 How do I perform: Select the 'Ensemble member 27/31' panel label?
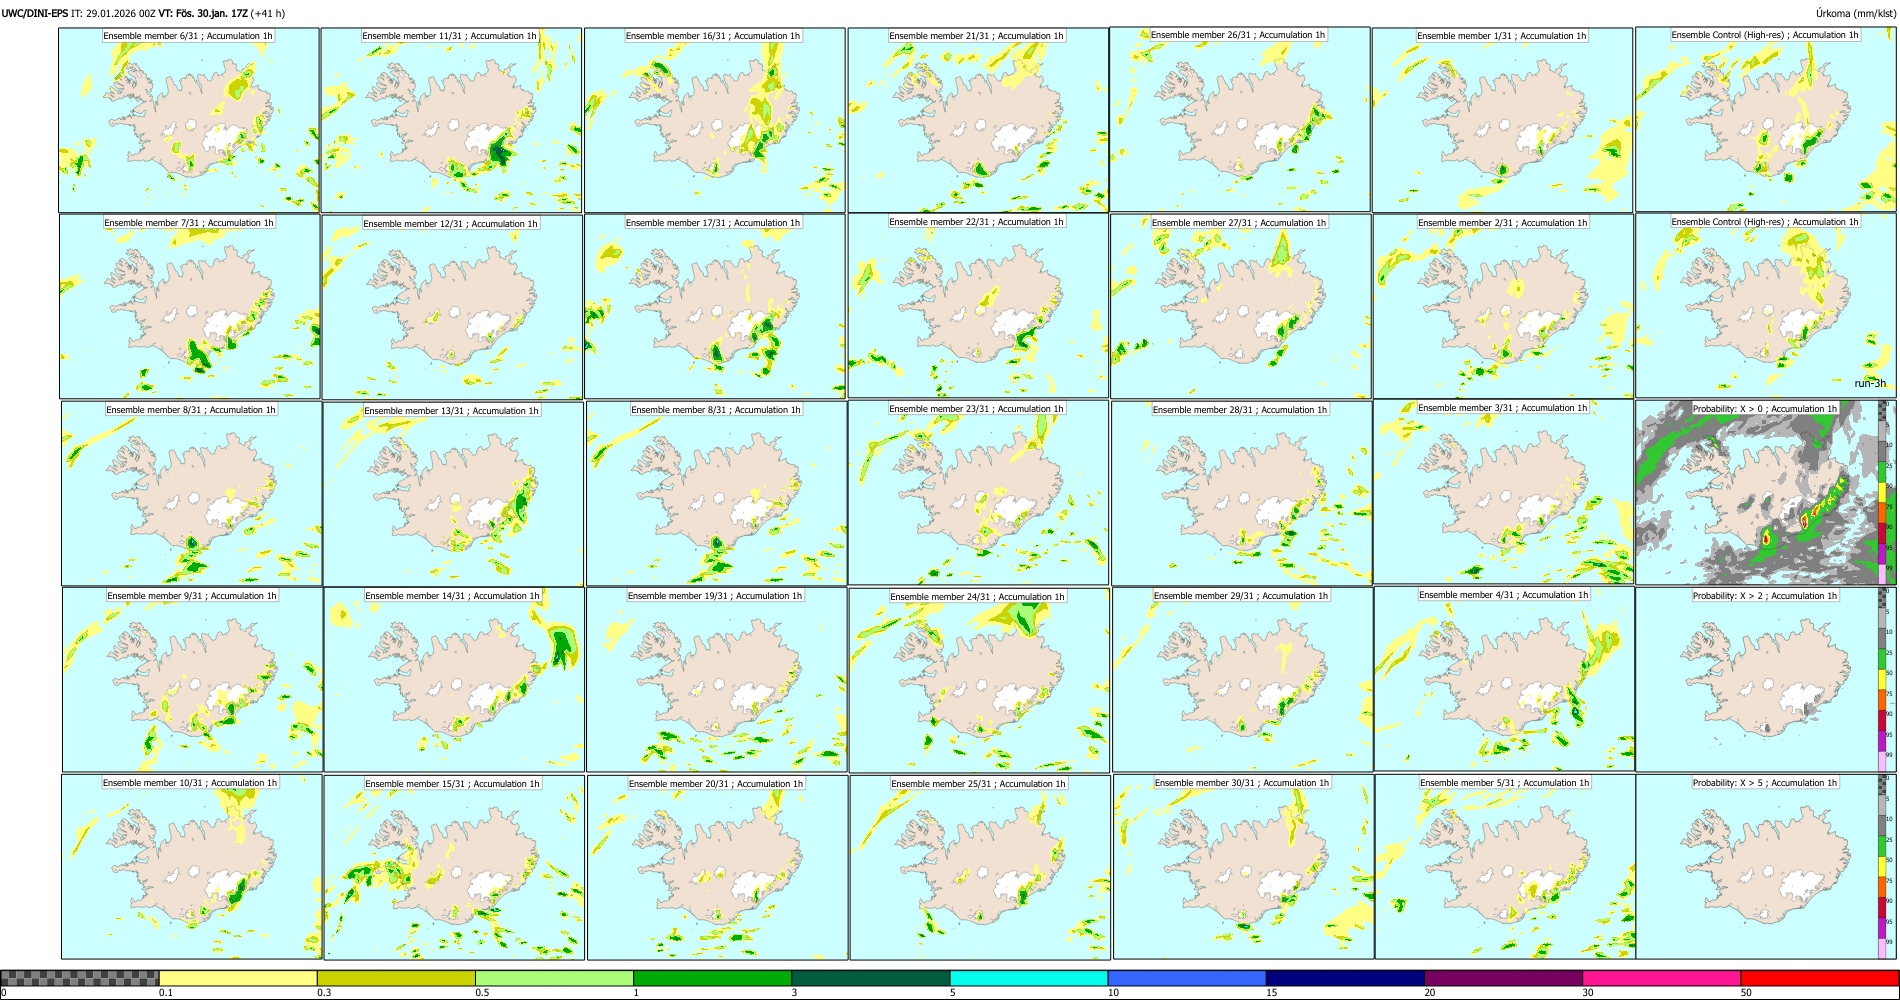click(x=1239, y=223)
